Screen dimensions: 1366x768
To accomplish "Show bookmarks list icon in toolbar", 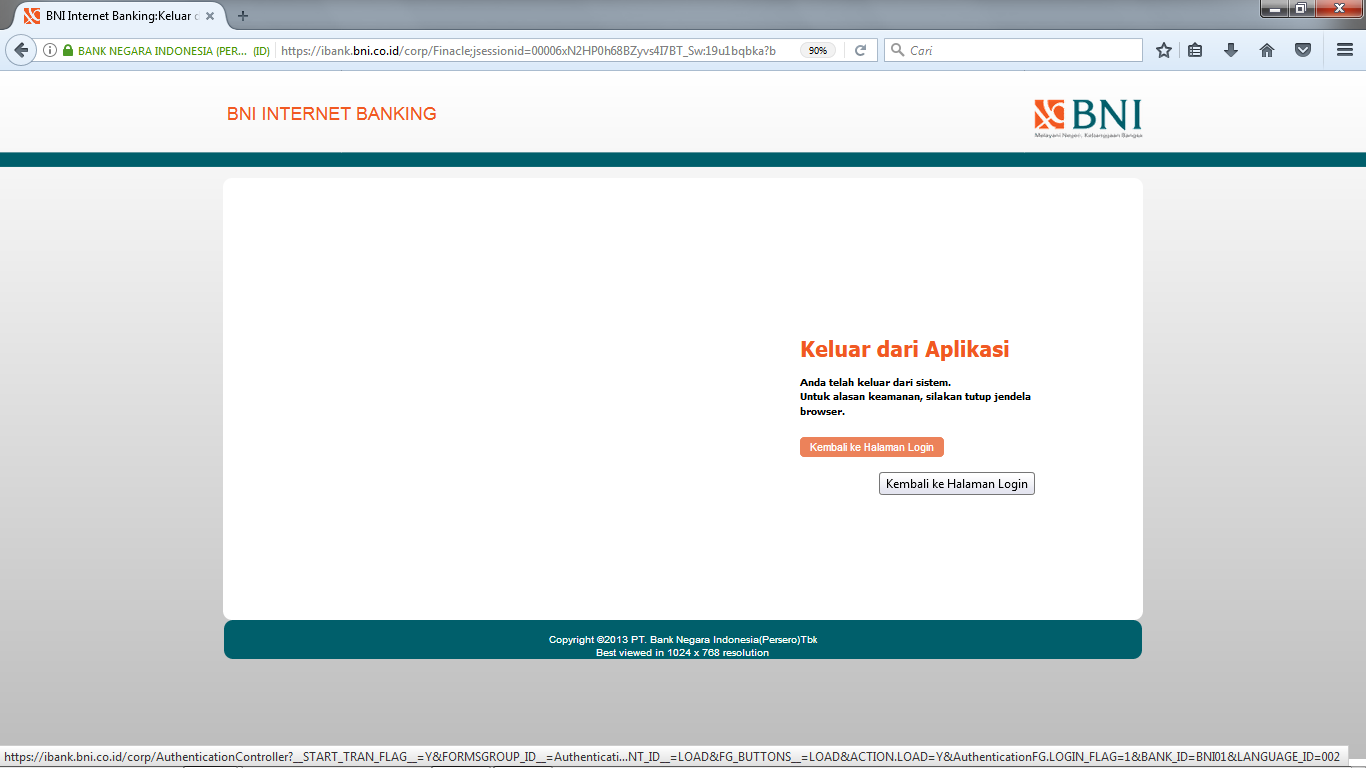I will pos(1195,50).
